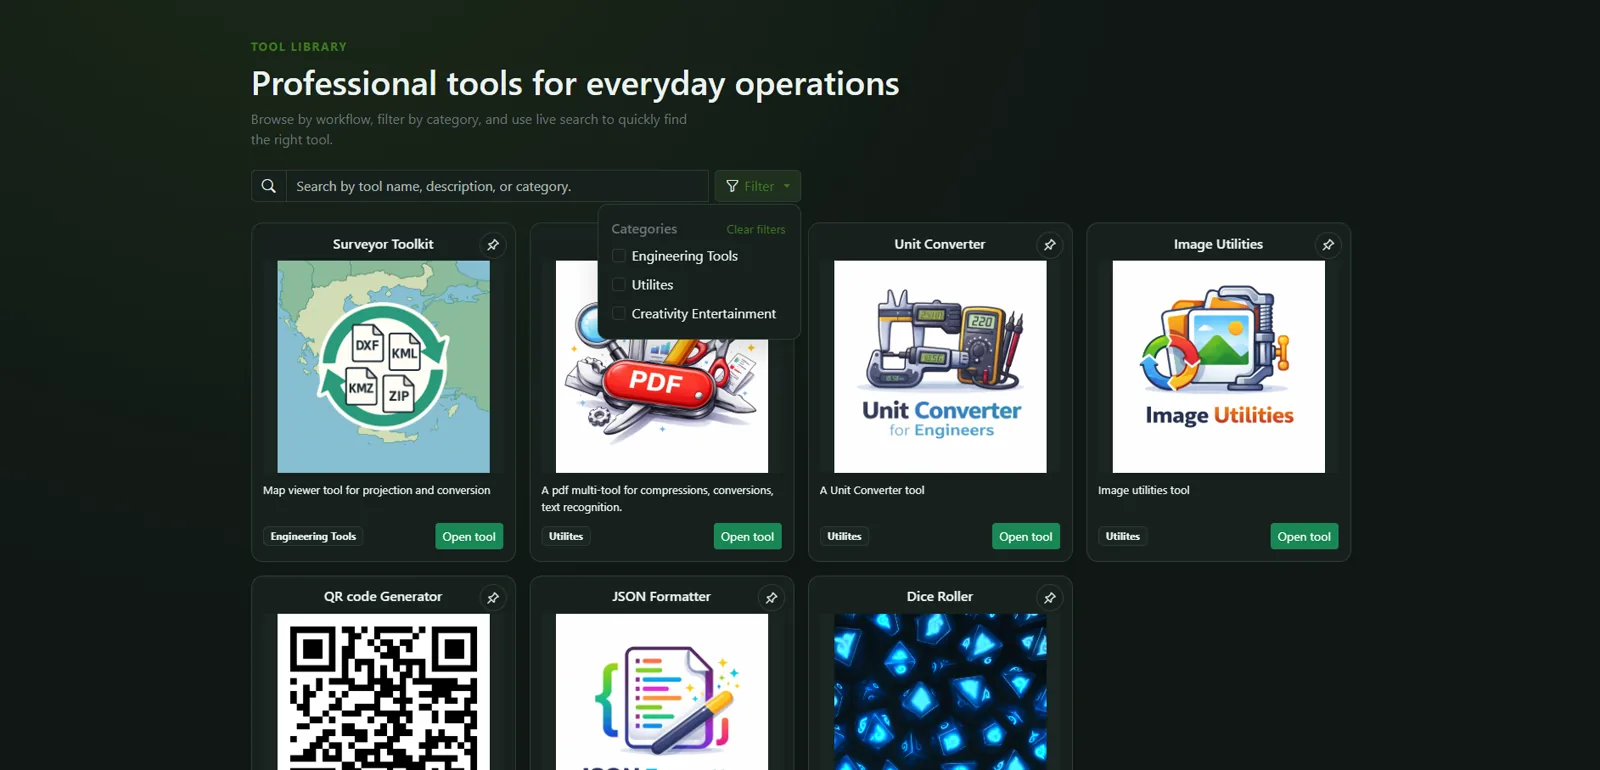
Task: Open the PDF multi-tool
Action: tap(747, 537)
